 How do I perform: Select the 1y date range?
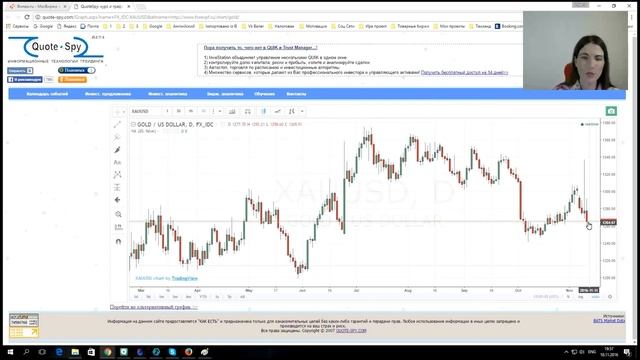click(x=217, y=297)
